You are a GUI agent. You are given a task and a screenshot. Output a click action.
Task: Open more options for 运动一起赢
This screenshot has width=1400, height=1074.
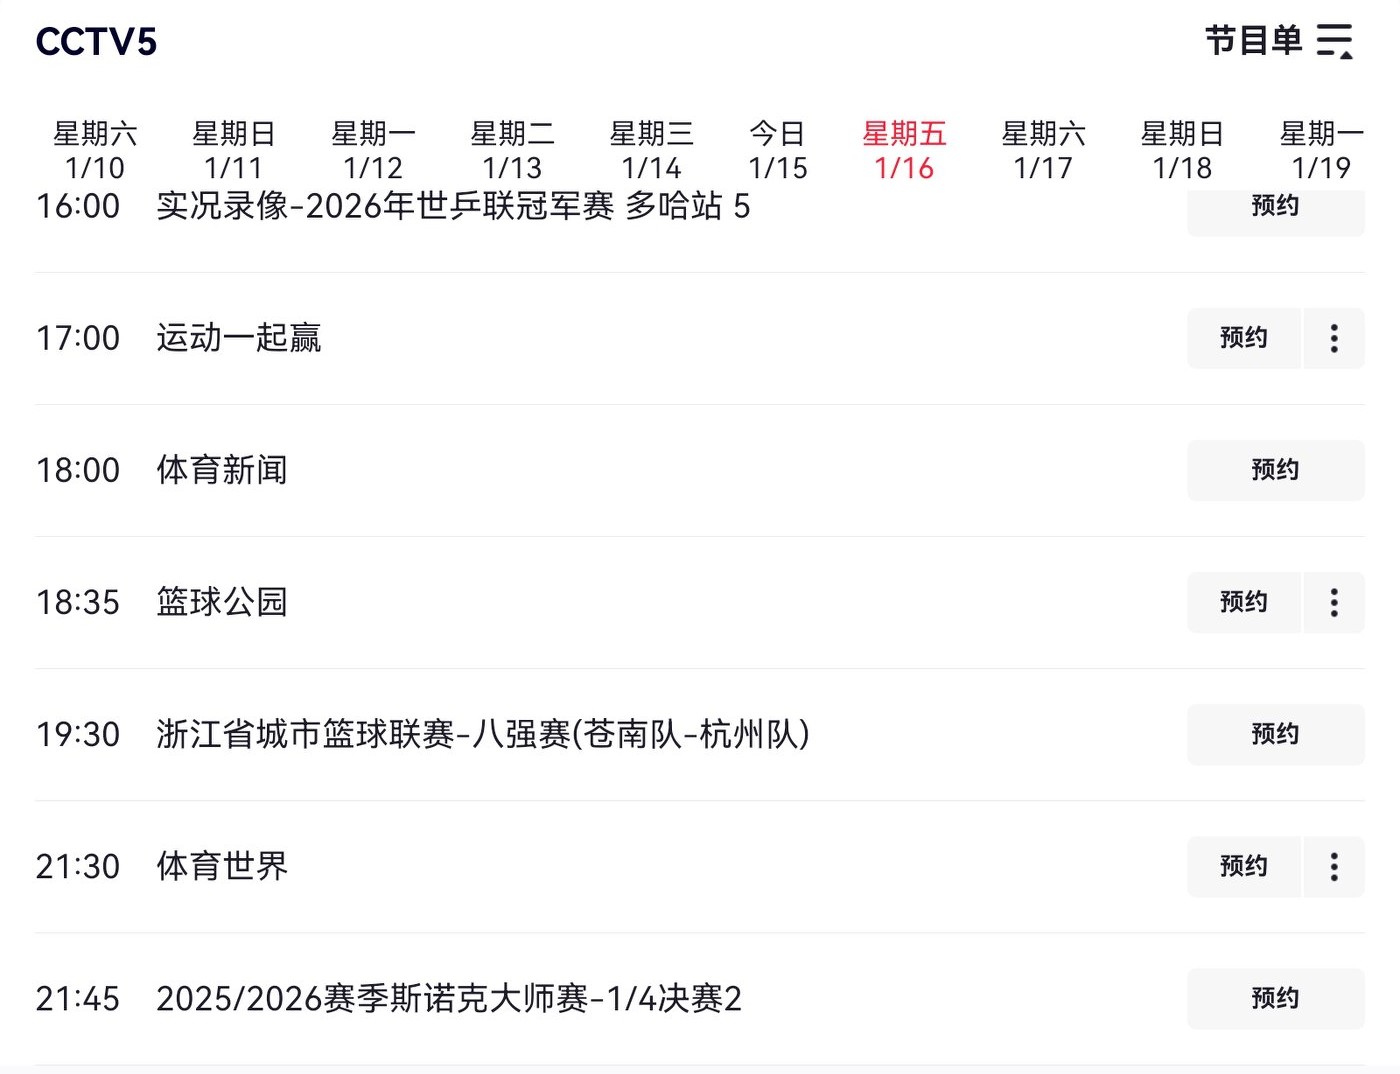pyautogui.click(x=1334, y=338)
